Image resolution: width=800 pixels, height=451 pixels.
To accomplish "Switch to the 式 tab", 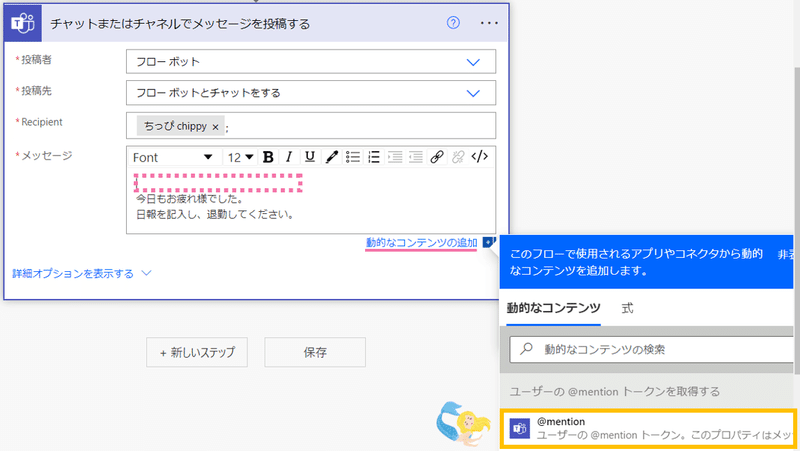I will pyautogui.click(x=627, y=308).
